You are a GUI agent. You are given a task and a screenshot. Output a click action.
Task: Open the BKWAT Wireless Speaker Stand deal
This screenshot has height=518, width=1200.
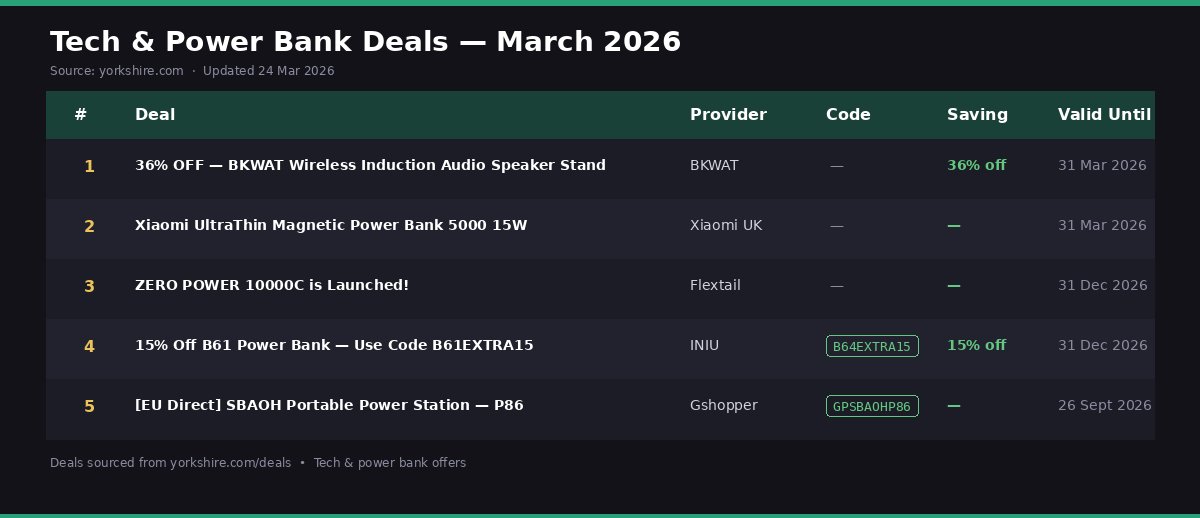point(370,165)
